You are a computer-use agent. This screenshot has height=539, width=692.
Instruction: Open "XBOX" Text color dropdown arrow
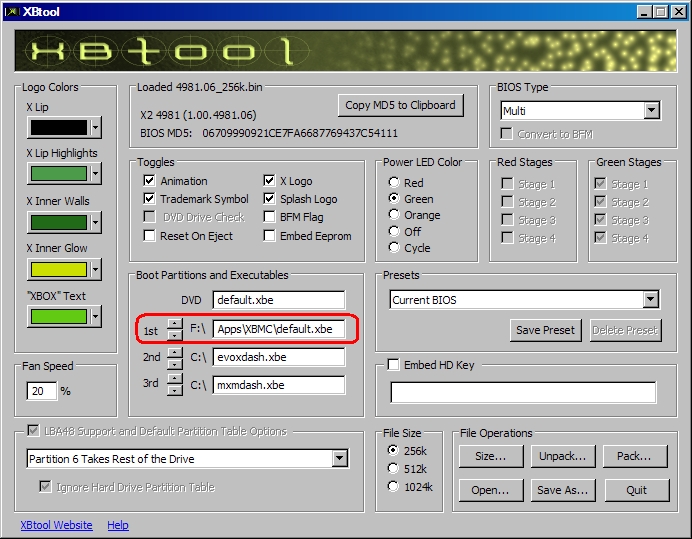[x=95, y=317]
